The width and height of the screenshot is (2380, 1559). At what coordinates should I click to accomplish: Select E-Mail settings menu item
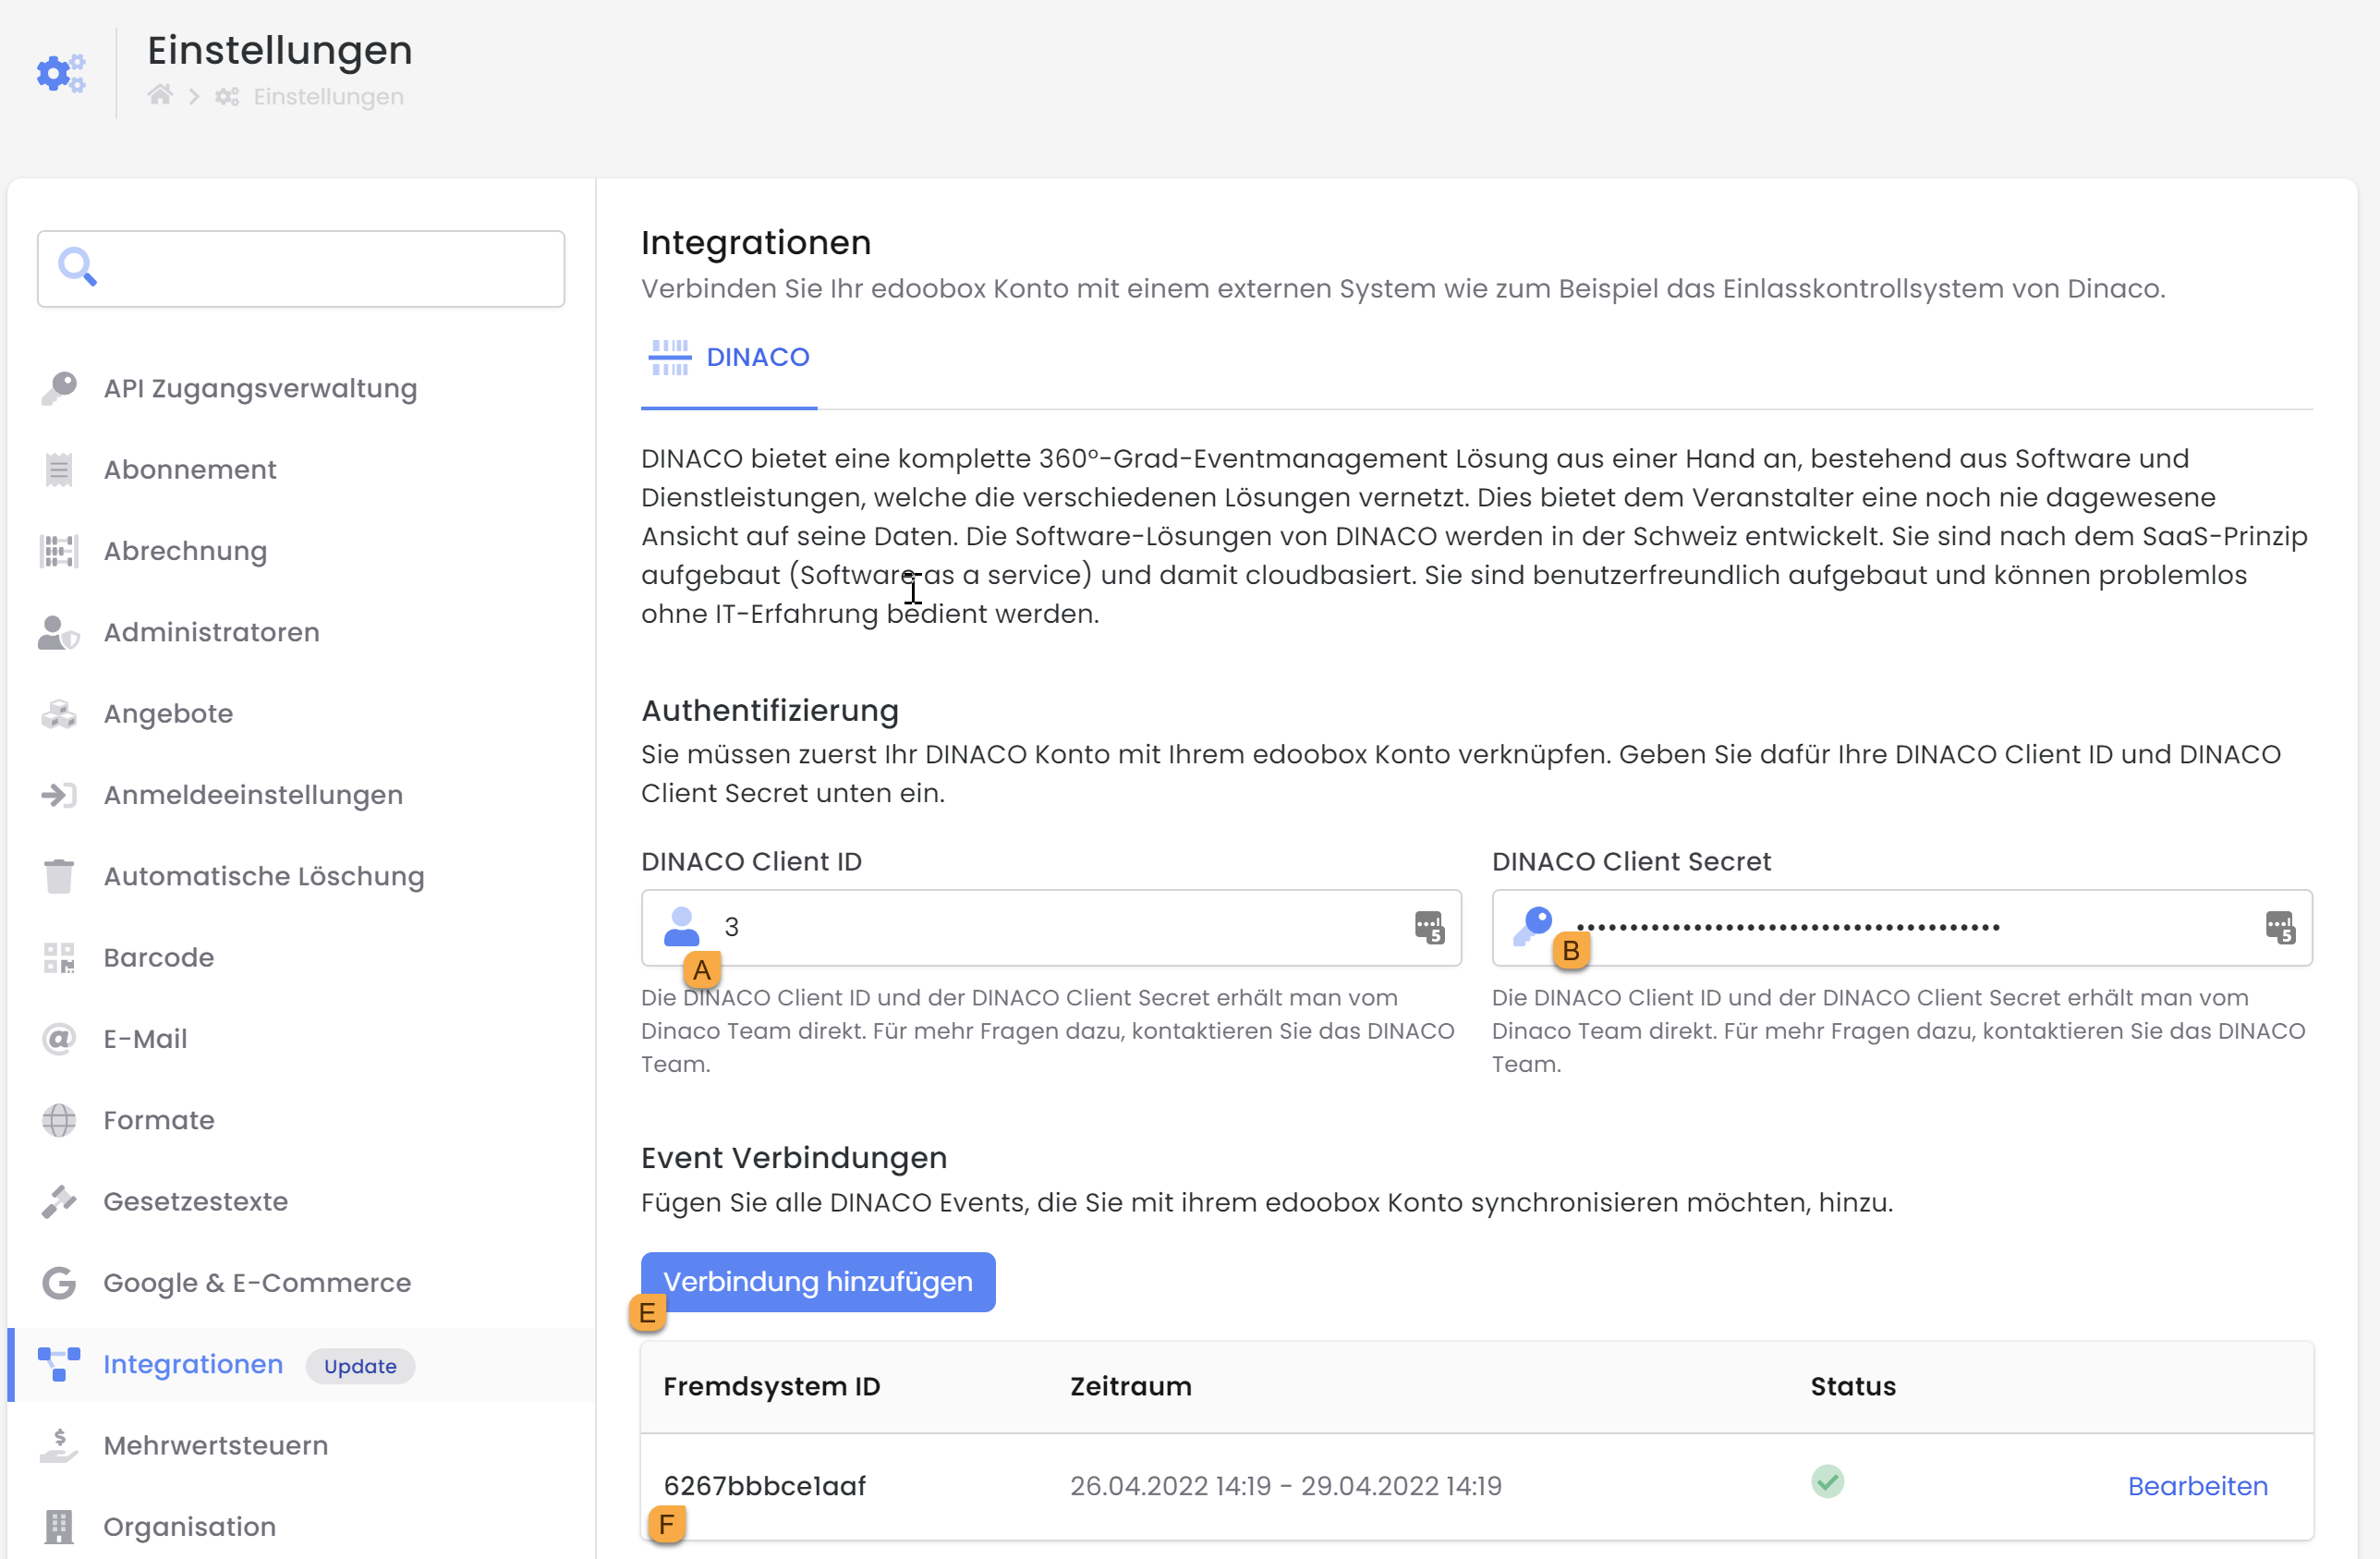145,1038
